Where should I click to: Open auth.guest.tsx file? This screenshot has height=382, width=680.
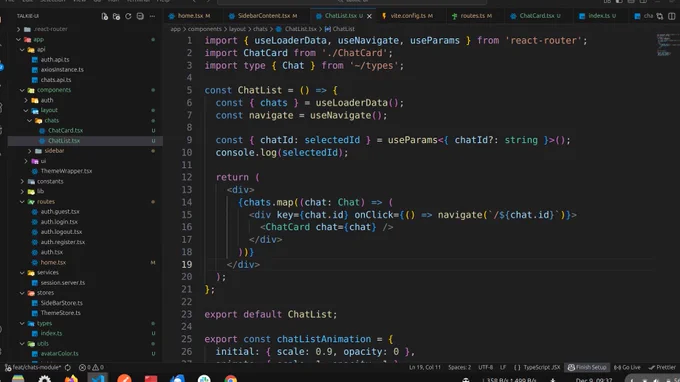[60, 212]
